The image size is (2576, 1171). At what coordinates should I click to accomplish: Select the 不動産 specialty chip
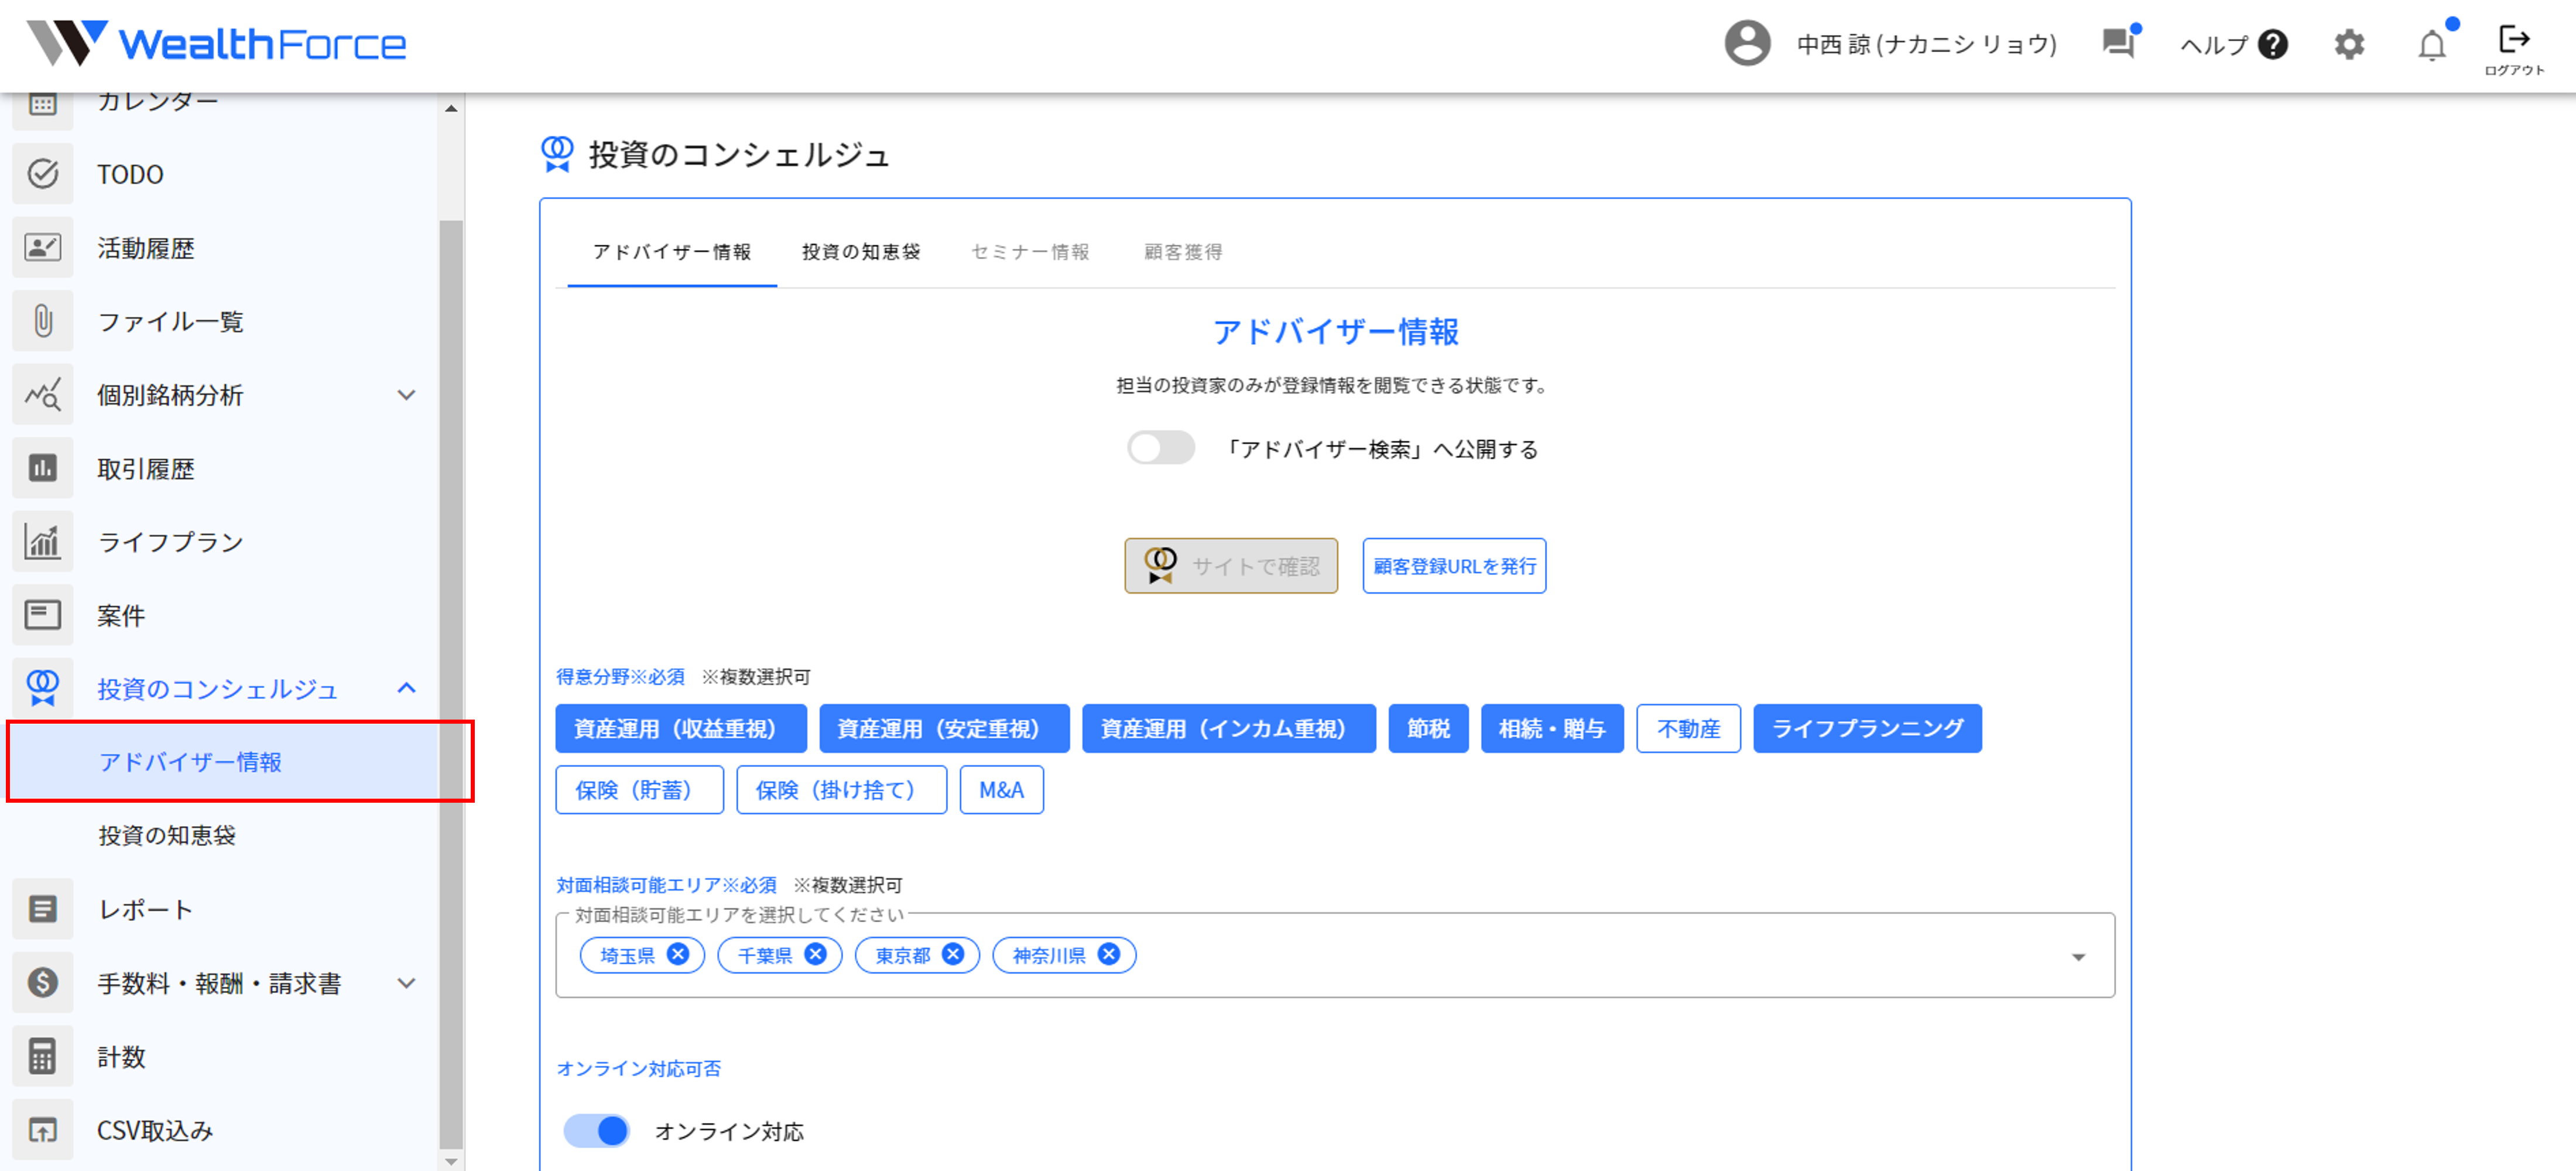pos(1688,728)
